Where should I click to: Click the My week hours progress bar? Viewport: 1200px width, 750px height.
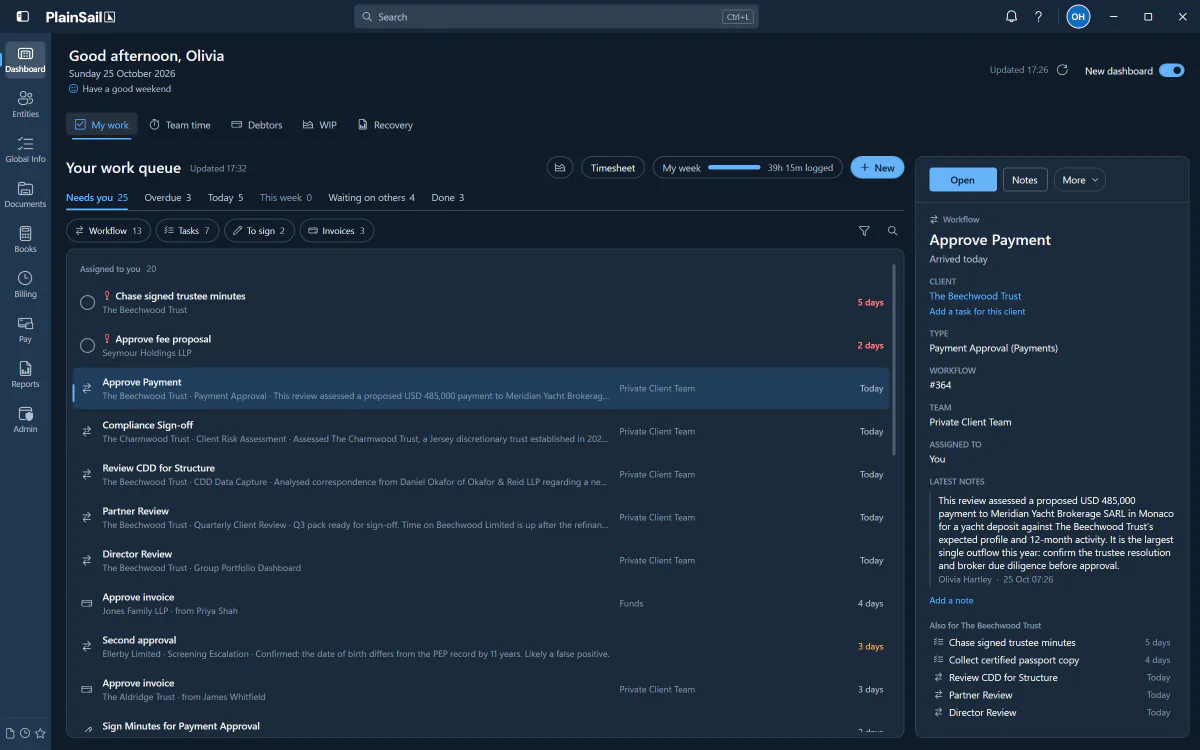(x=734, y=168)
